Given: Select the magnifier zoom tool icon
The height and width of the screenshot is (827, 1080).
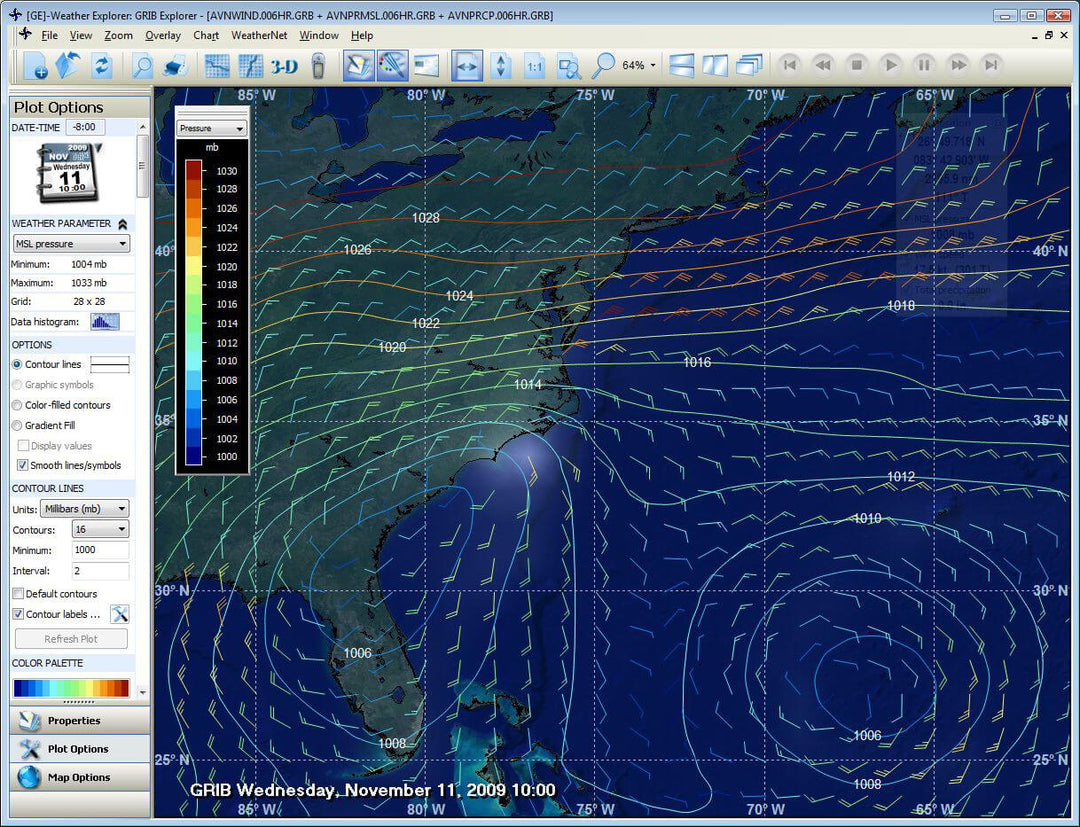Looking at the screenshot, I should (x=603, y=66).
